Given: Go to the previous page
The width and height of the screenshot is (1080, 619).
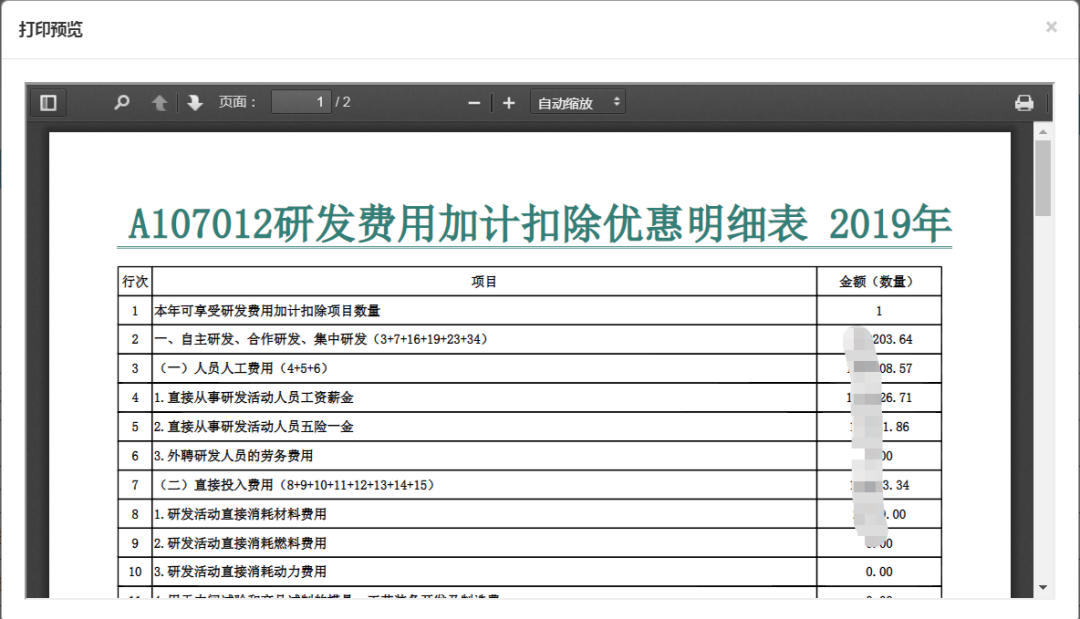Looking at the screenshot, I should (159, 103).
